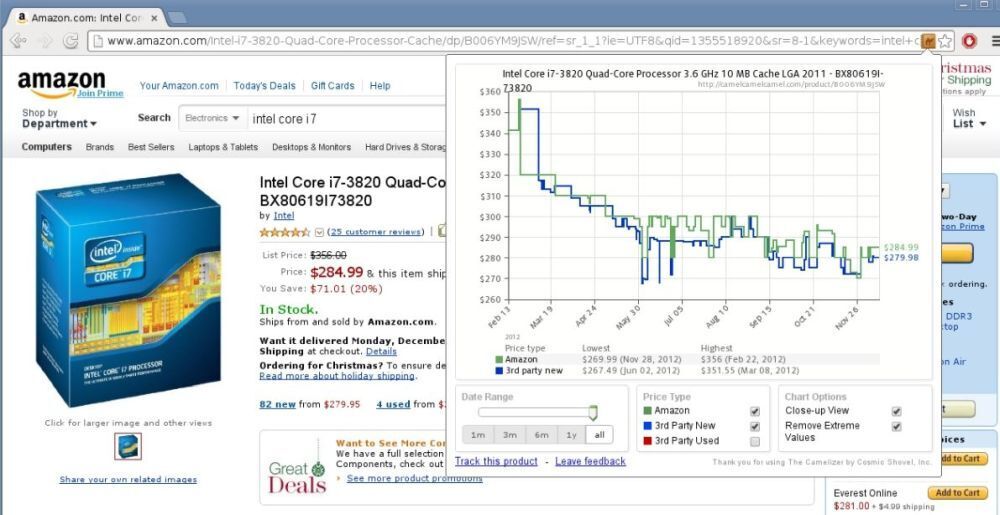Image resolution: width=1000 pixels, height=515 pixels.
Task: Open Gift Cards page
Action: tap(332, 85)
